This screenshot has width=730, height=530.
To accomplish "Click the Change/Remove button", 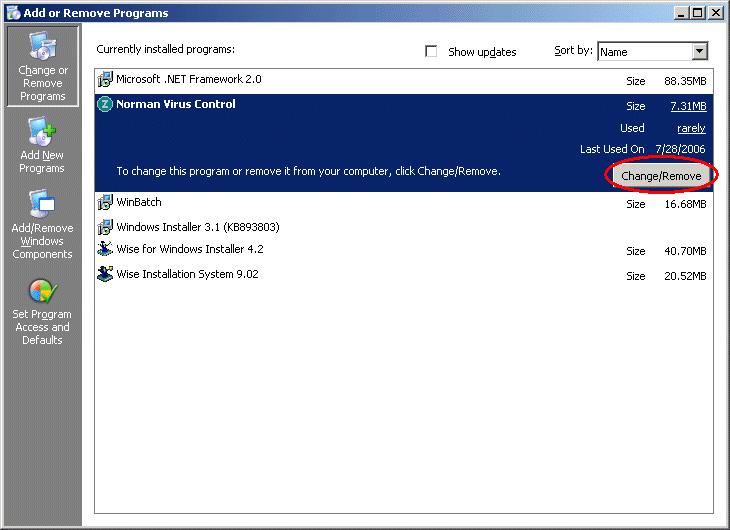I will coord(661,176).
